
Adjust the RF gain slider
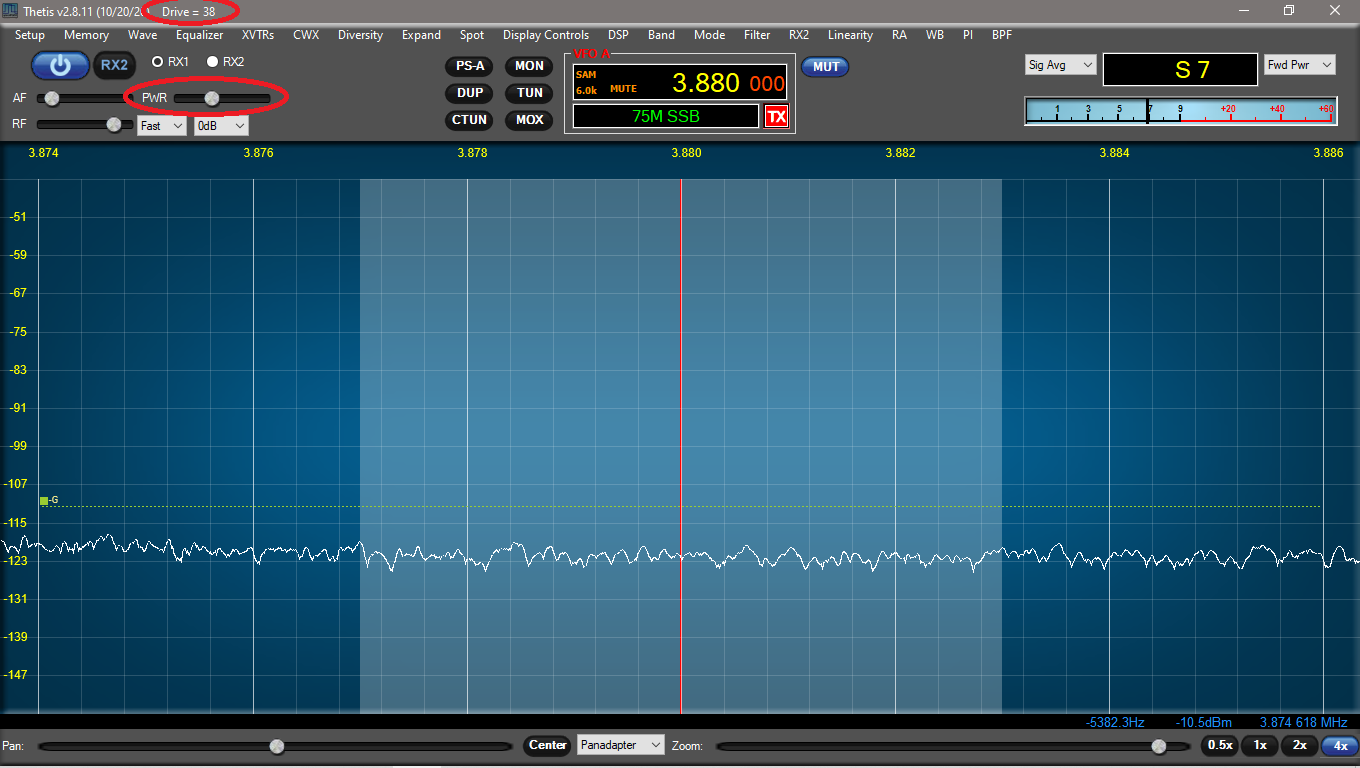[x=84, y=125]
